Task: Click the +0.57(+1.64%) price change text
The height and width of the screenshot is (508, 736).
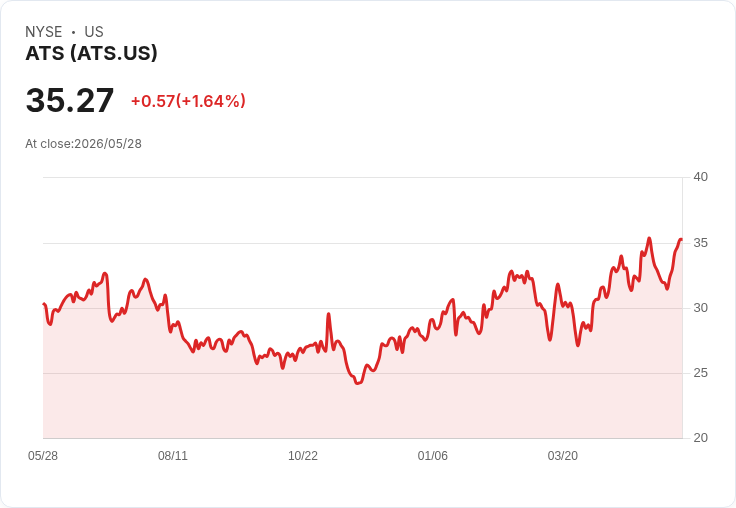Action: click(x=188, y=101)
